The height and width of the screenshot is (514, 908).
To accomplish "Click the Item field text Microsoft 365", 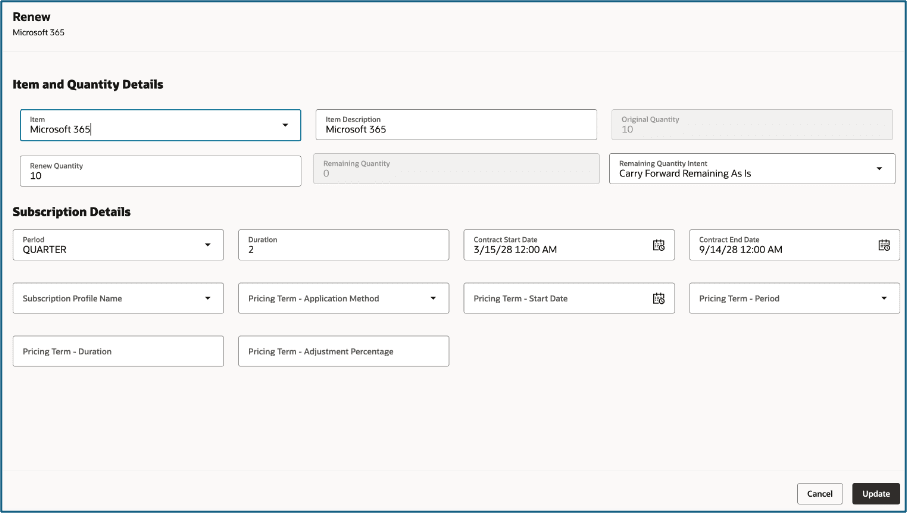I will 60,130.
